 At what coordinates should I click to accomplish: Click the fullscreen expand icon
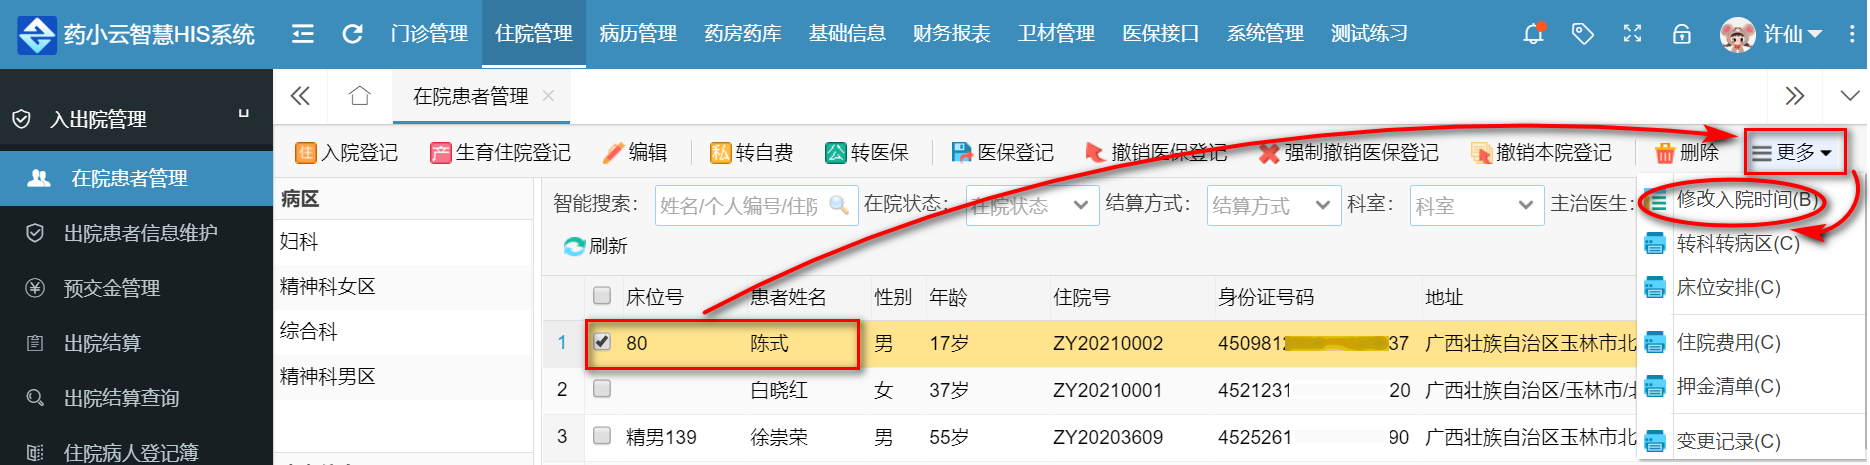pos(1632,34)
